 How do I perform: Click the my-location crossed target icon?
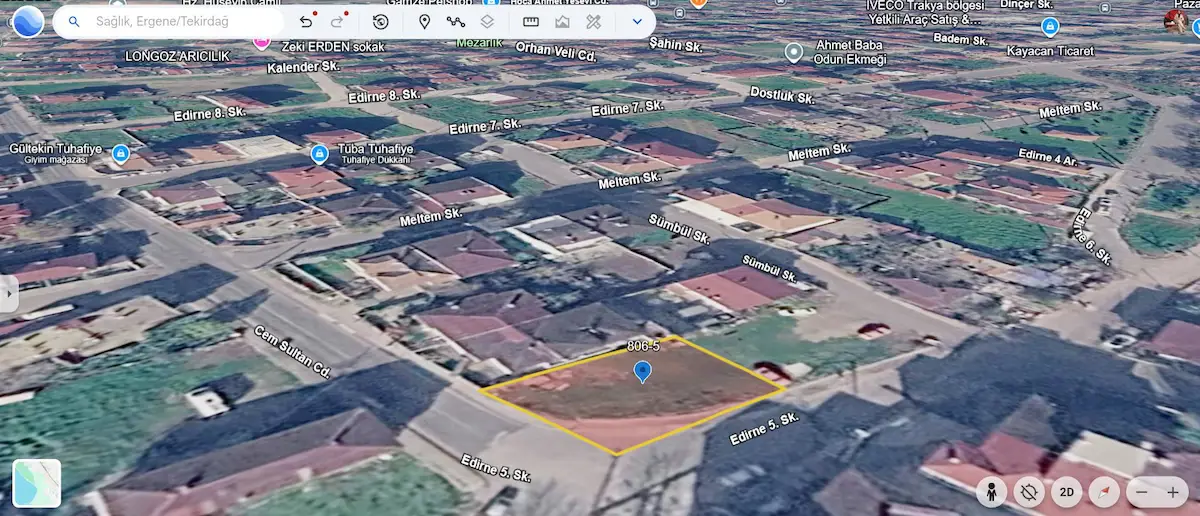[1028, 491]
